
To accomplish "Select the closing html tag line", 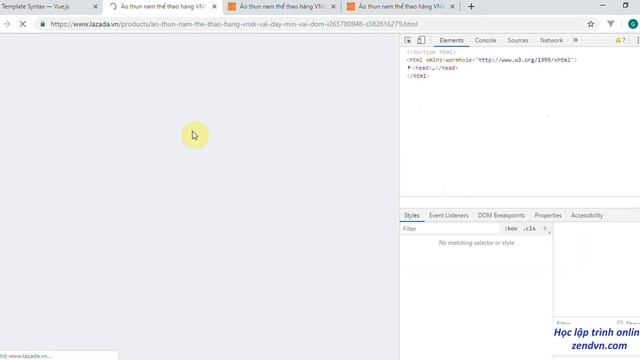I will (x=418, y=76).
